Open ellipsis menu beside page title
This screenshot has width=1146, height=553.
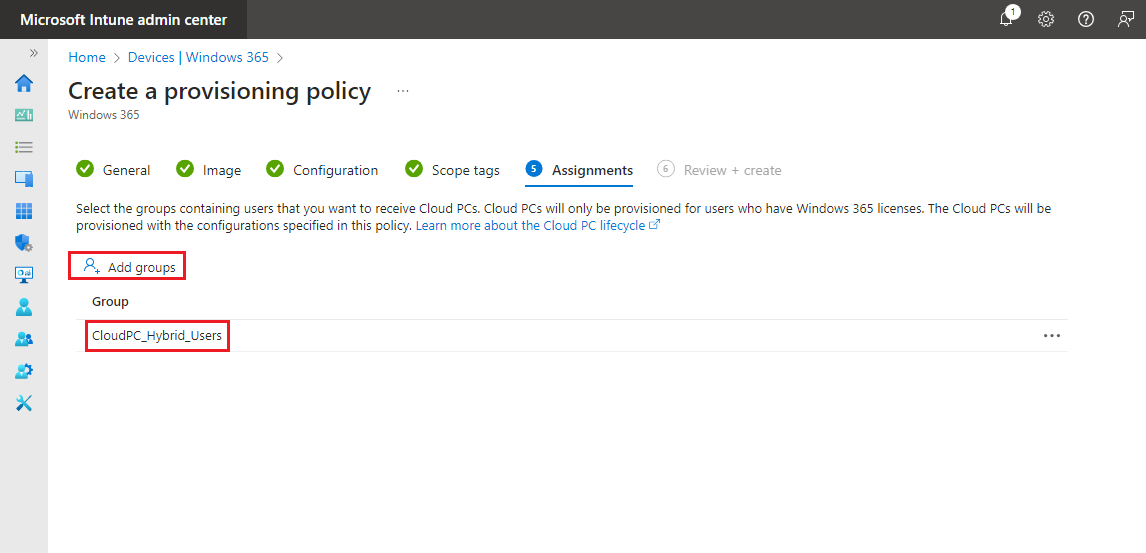click(403, 91)
